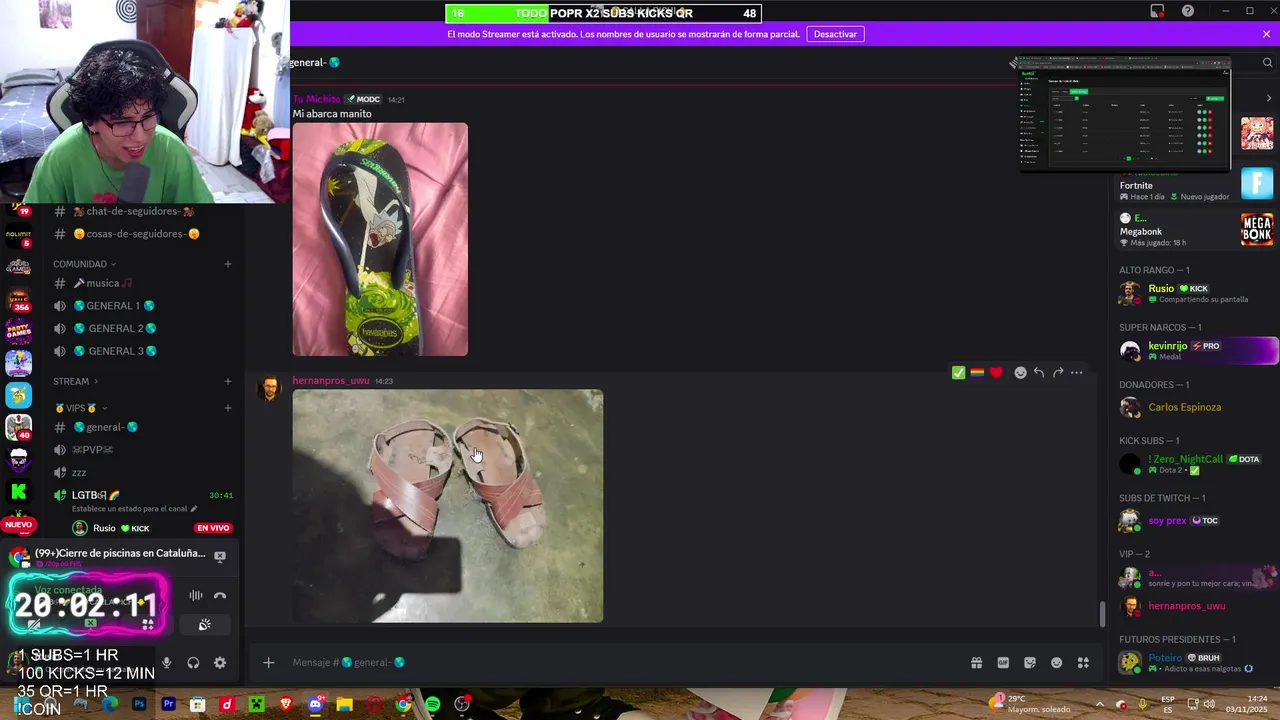Open the cosas-de-seguidores text channel

click(143, 234)
